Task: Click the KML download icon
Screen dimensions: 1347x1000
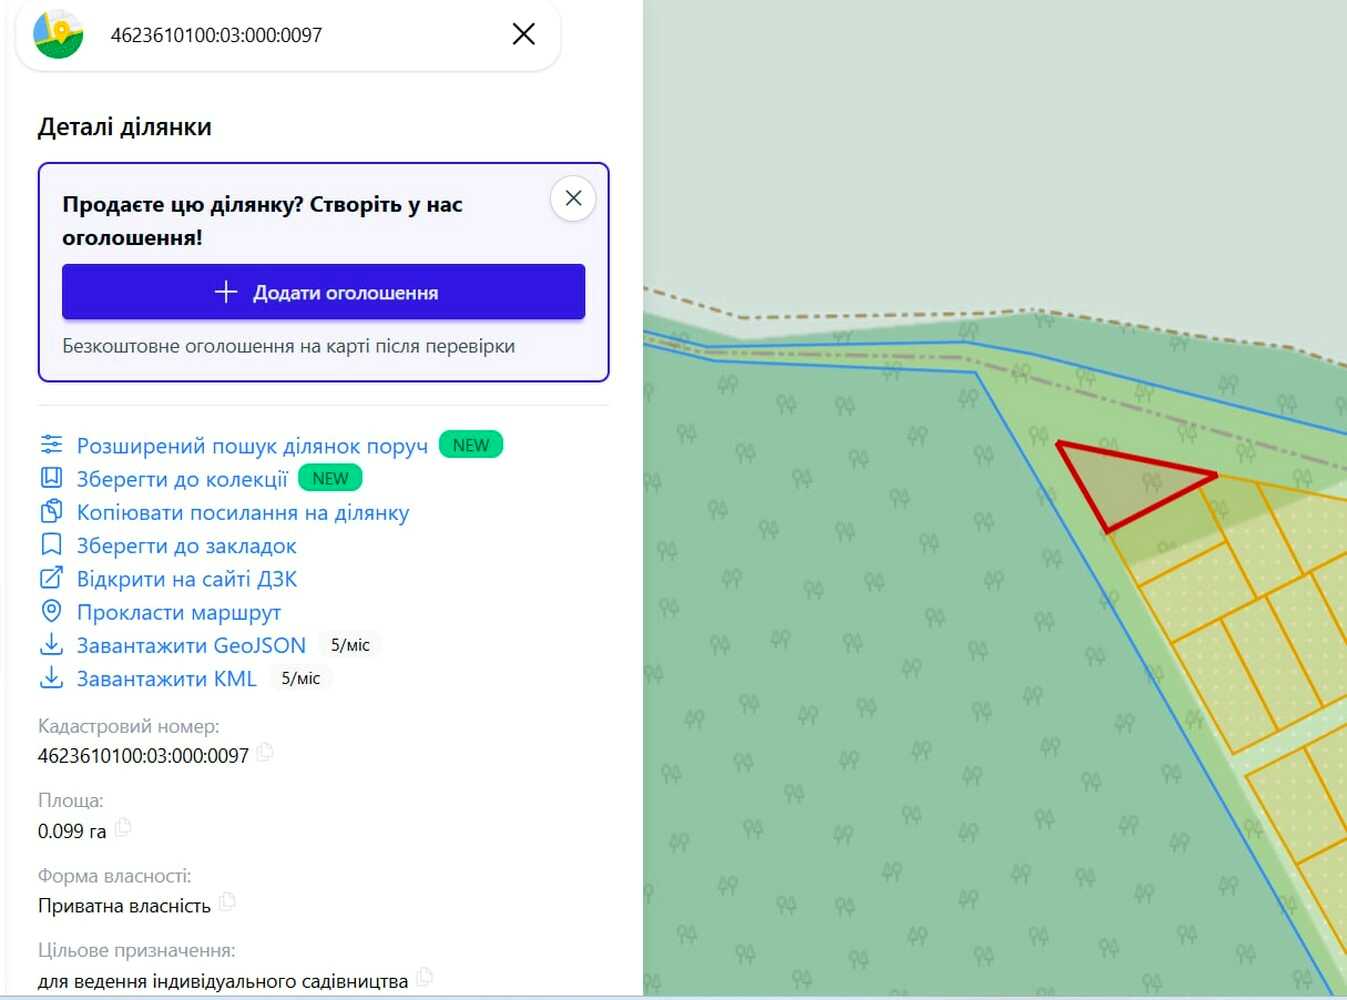Action: pos(51,678)
